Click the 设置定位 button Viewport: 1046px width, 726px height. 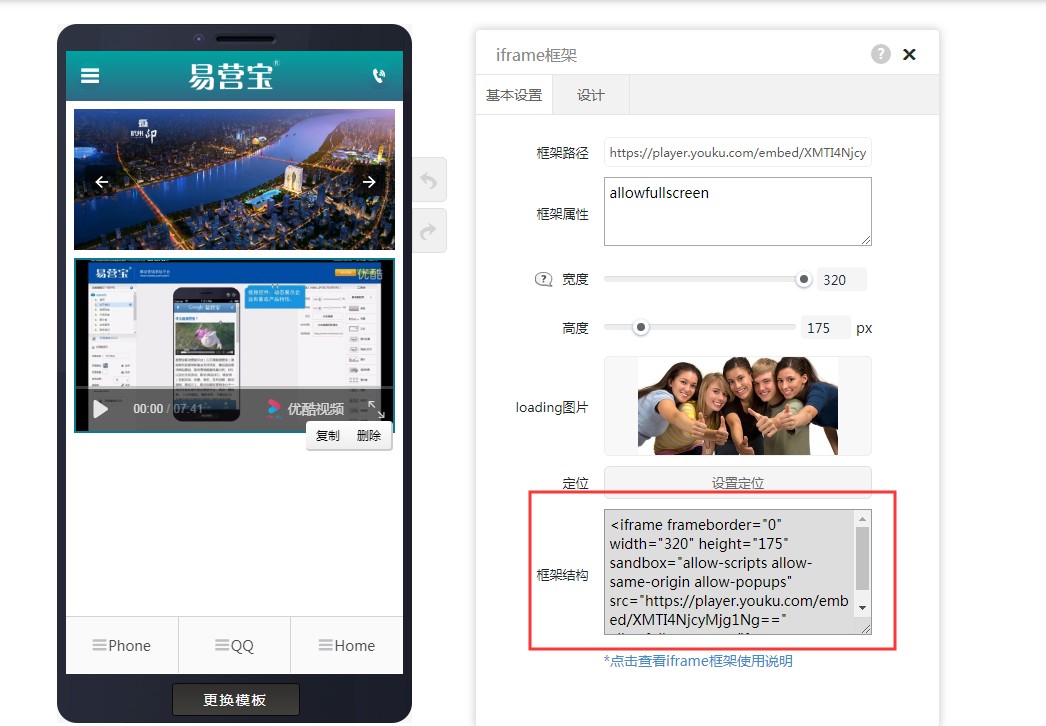tap(737, 482)
